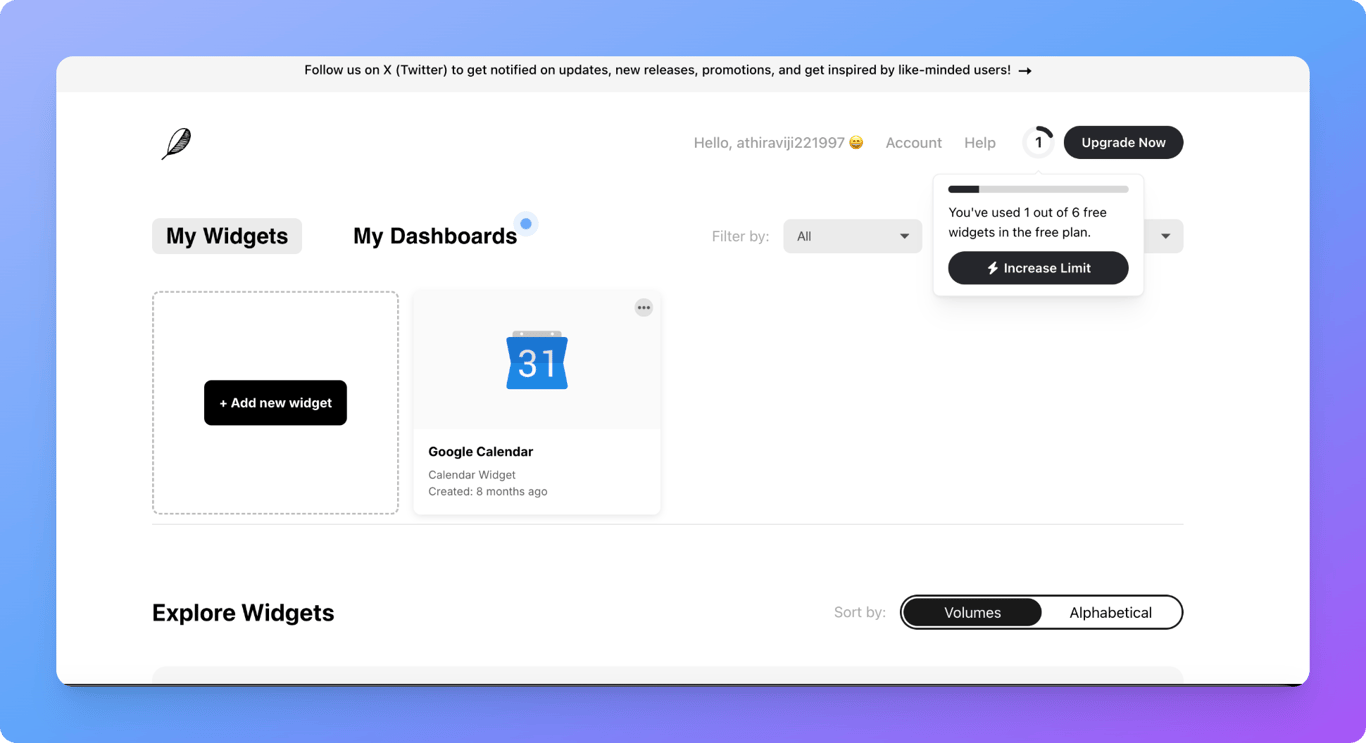The width and height of the screenshot is (1366, 743).
Task: Open the Help page
Action: pos(980,142)
